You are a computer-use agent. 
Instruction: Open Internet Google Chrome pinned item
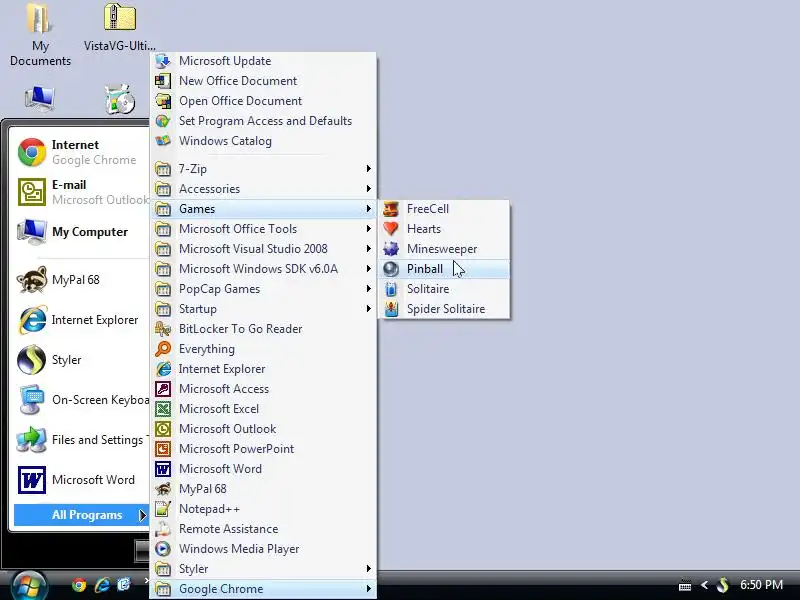(x=81, y=152)
